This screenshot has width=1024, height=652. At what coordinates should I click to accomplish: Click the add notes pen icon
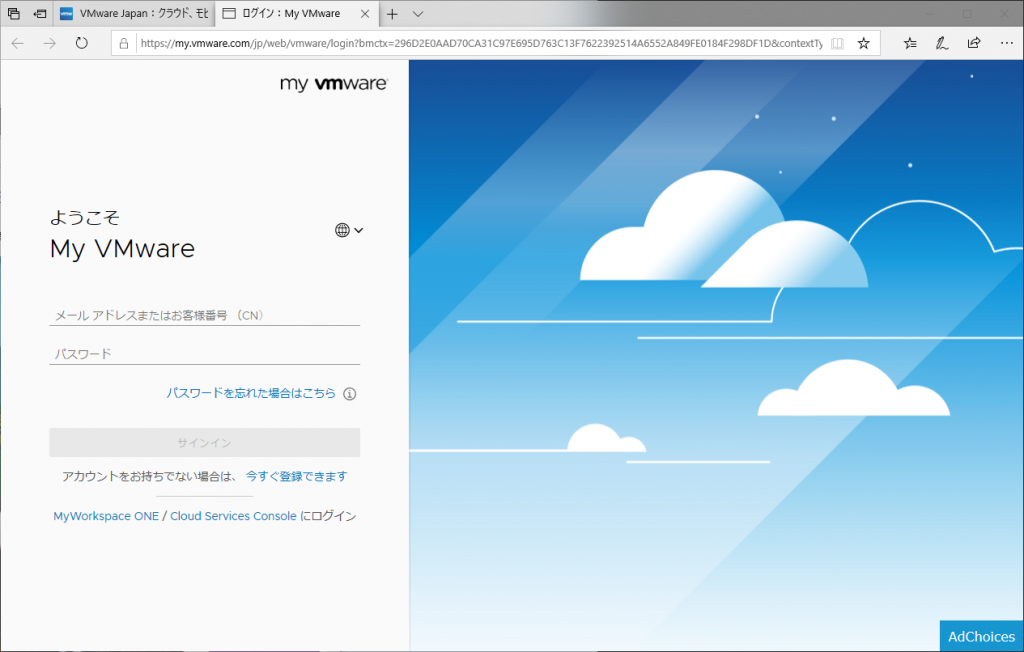pyautogui.click(x=942, y=44)
